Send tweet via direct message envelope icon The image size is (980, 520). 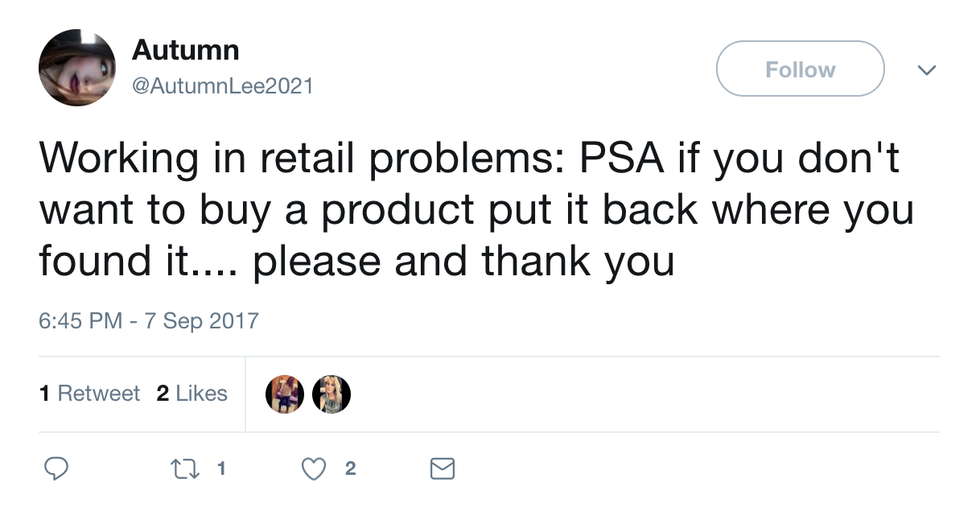442,468
